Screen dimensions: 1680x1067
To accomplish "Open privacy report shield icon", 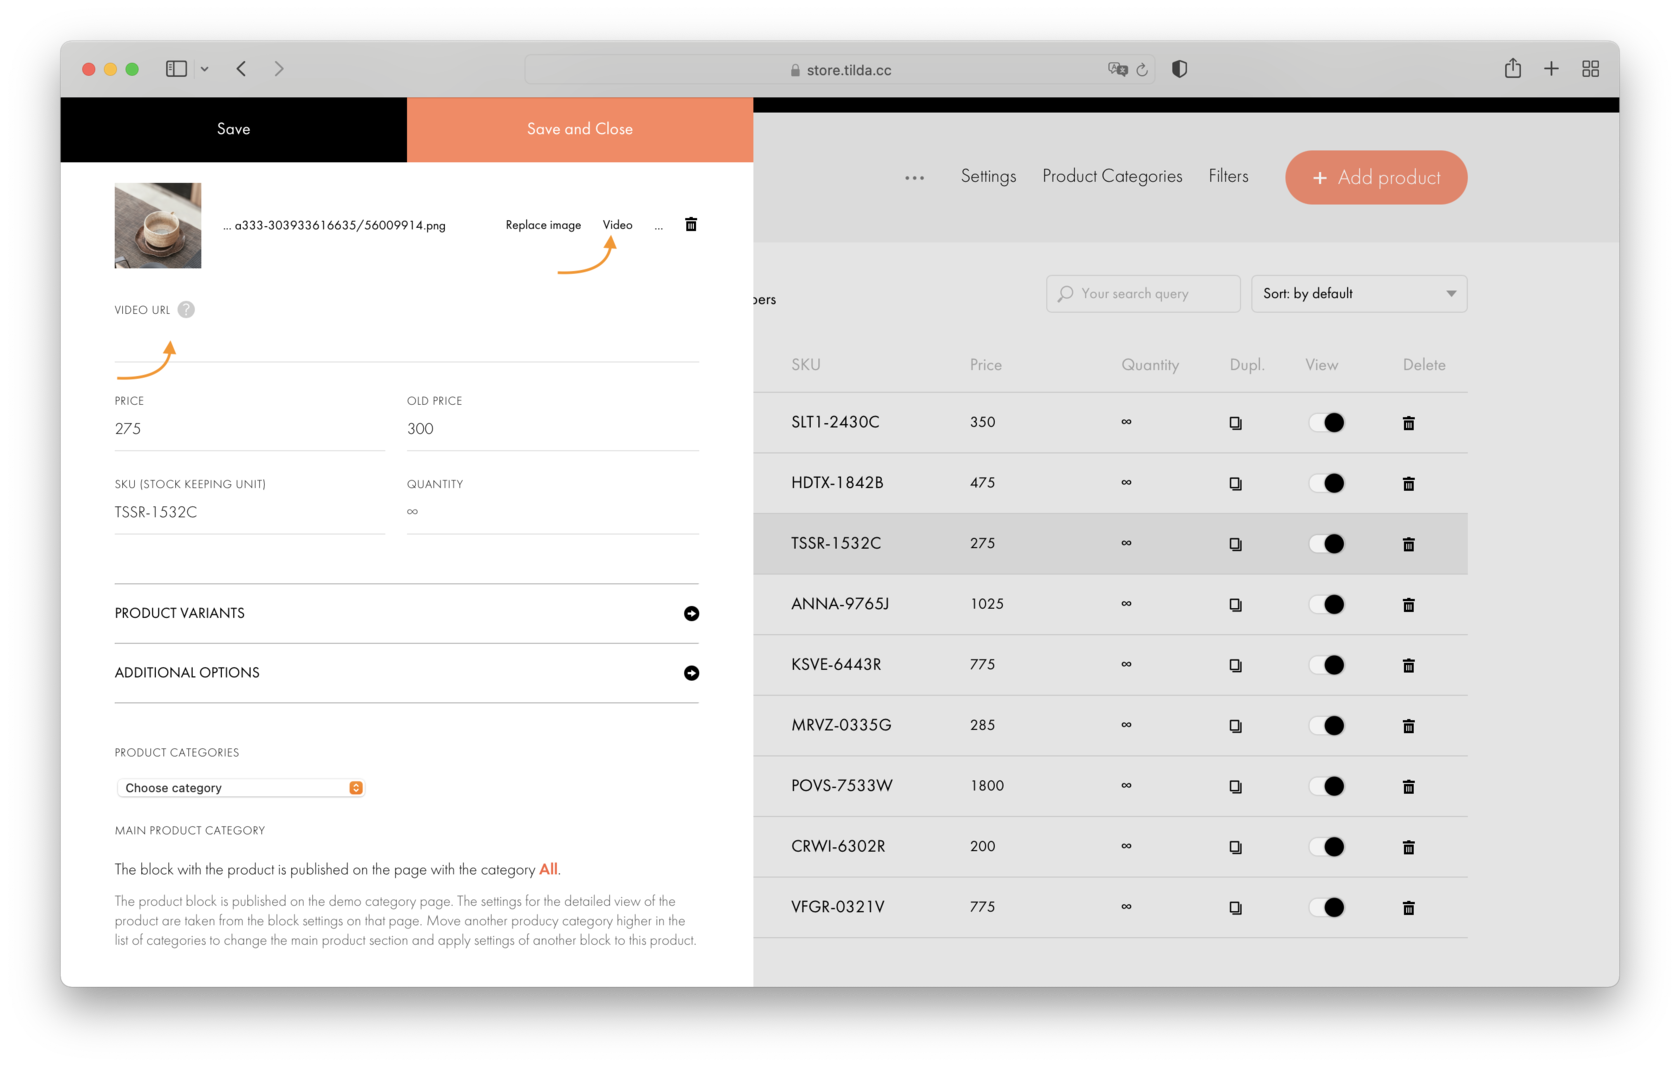I will coord(1180,69).
